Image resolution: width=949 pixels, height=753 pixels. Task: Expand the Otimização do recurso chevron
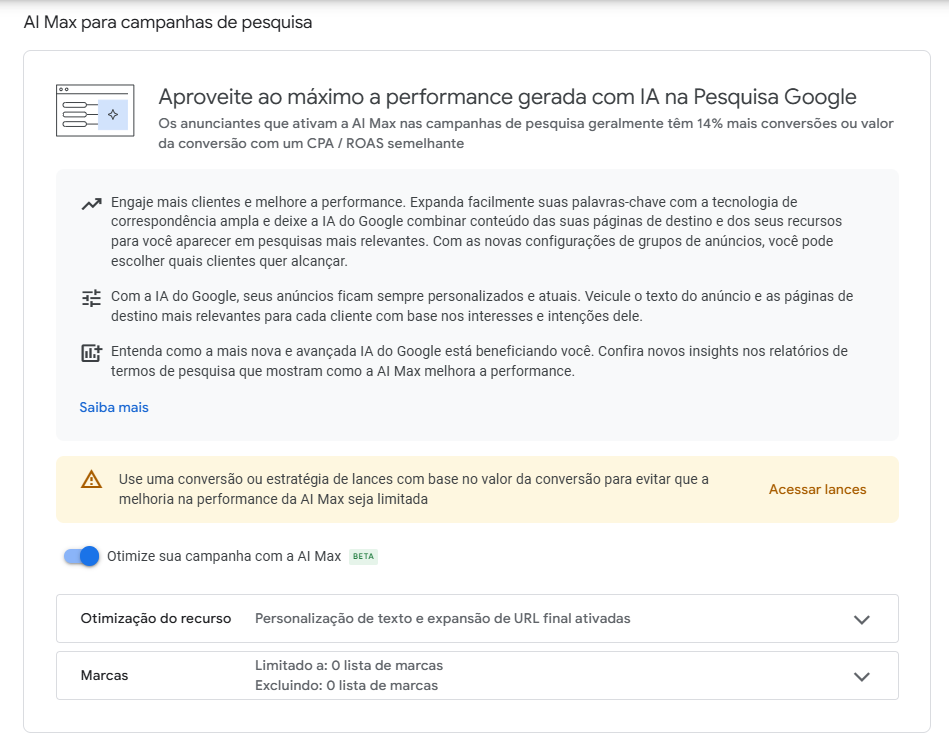(861, 619)
